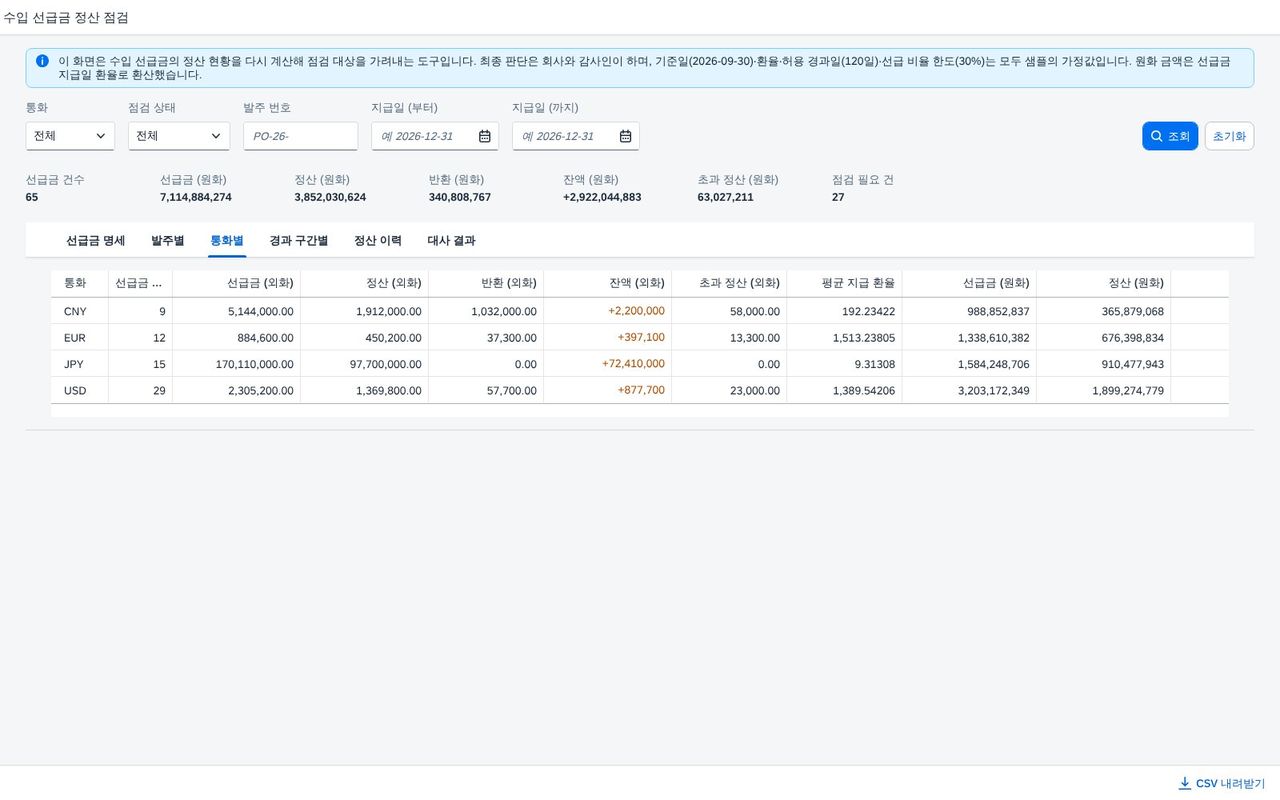Open the 통화 dropdown
Viewport: 1280px width, 800px height.
click(x=70, y=136)
